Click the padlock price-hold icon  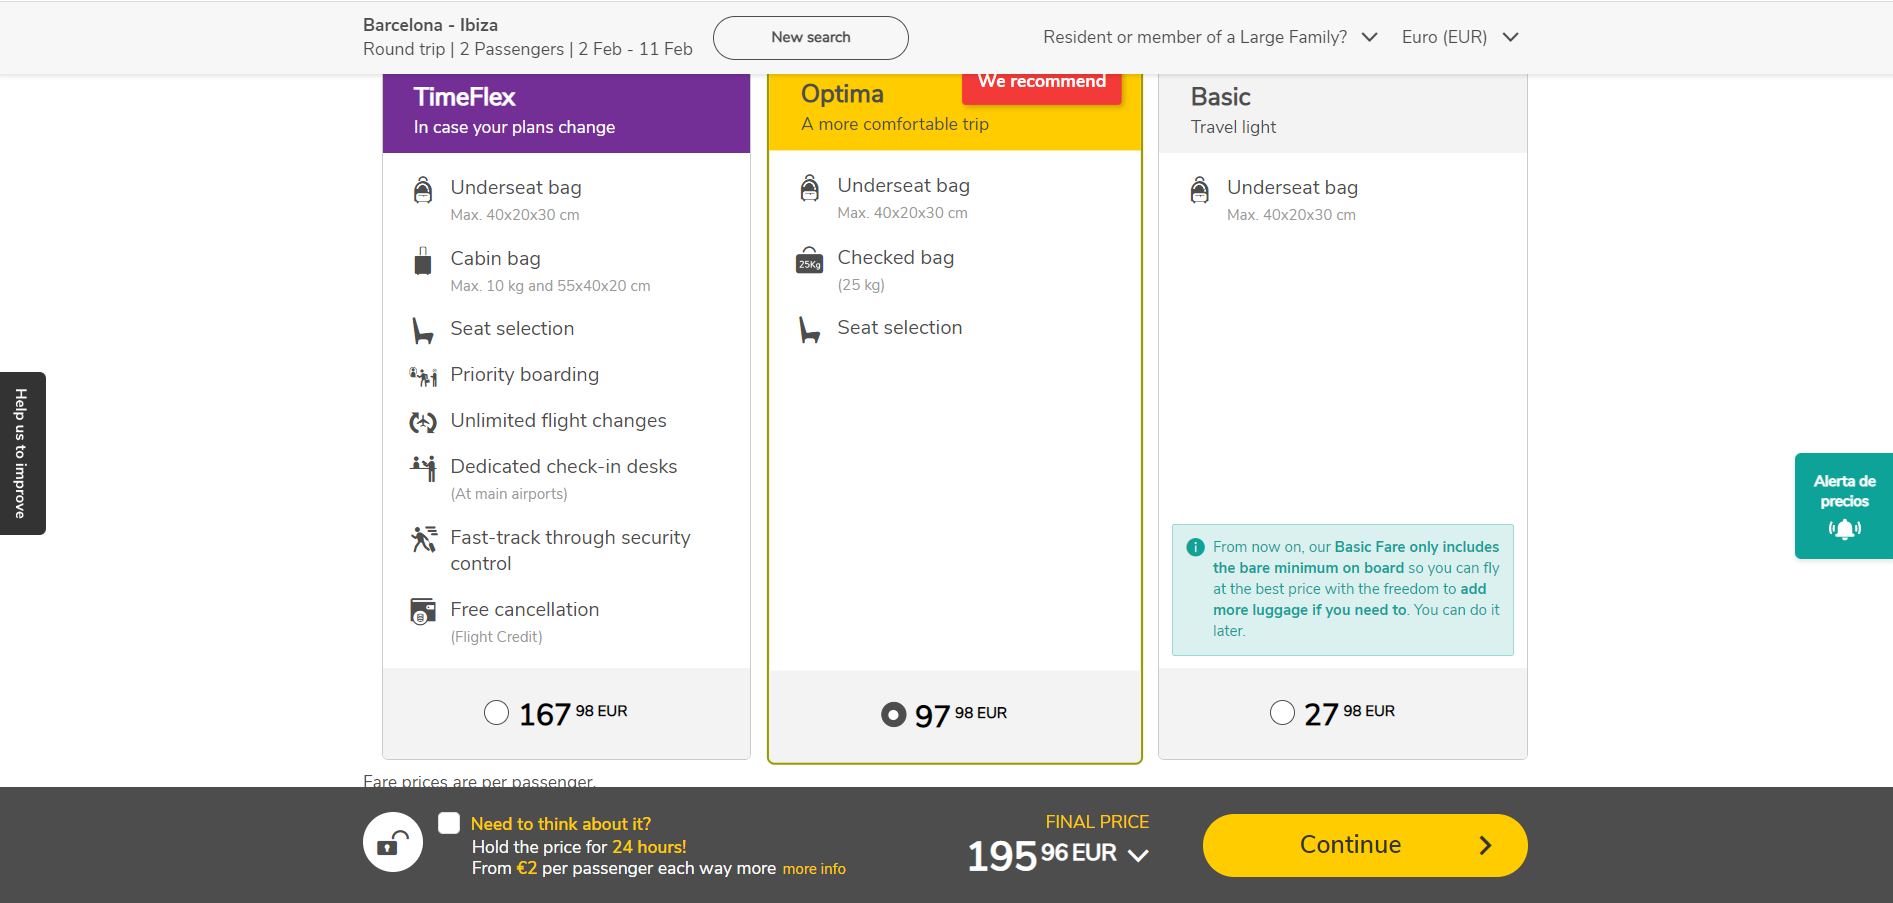pyautogui.click(x=393, y=843)
